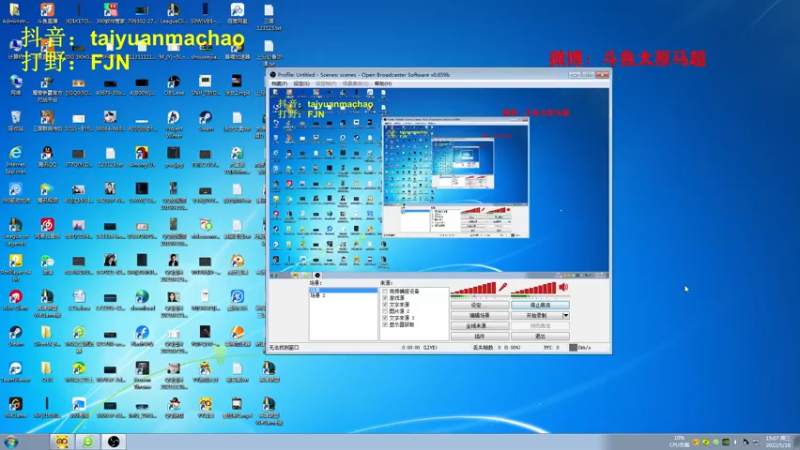
Task: Select the highlighted first scene in list
Action: coord(343,290)
